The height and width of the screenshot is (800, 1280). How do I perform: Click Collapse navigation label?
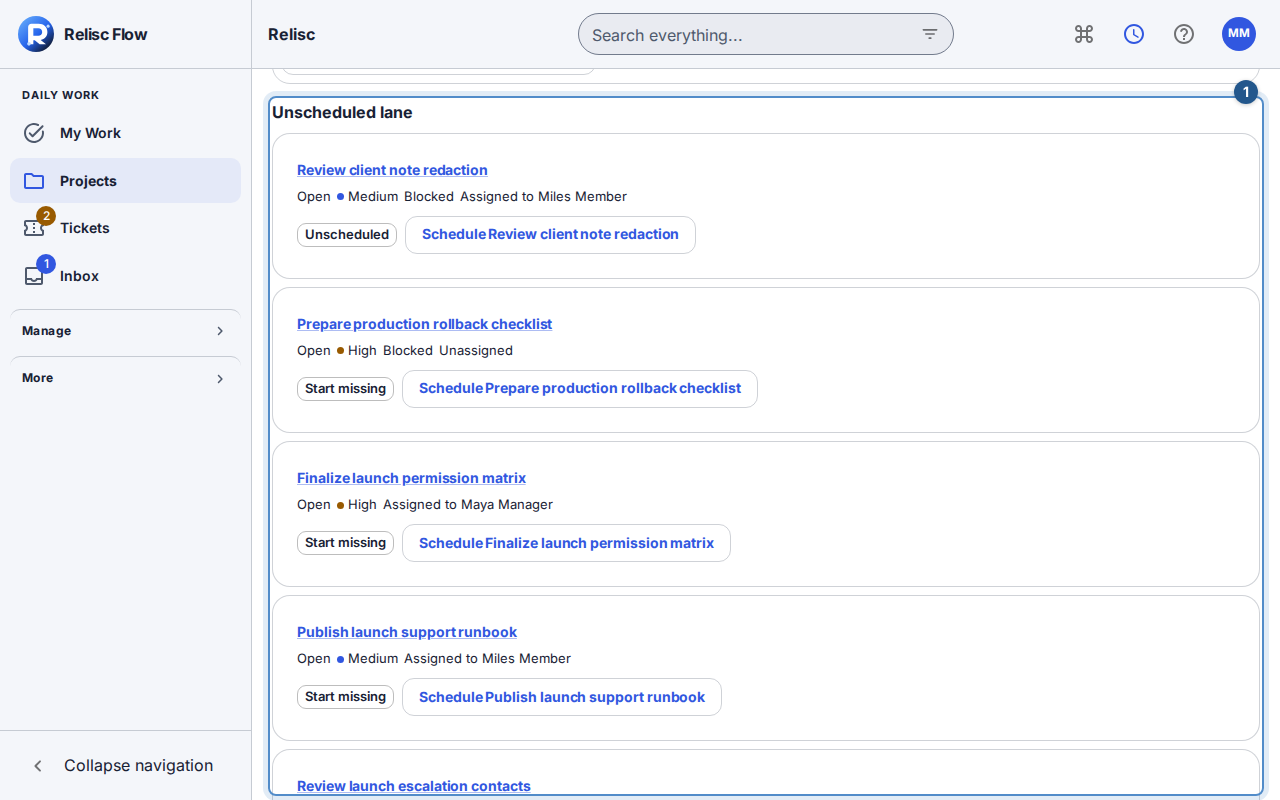[x=138, y=766]
